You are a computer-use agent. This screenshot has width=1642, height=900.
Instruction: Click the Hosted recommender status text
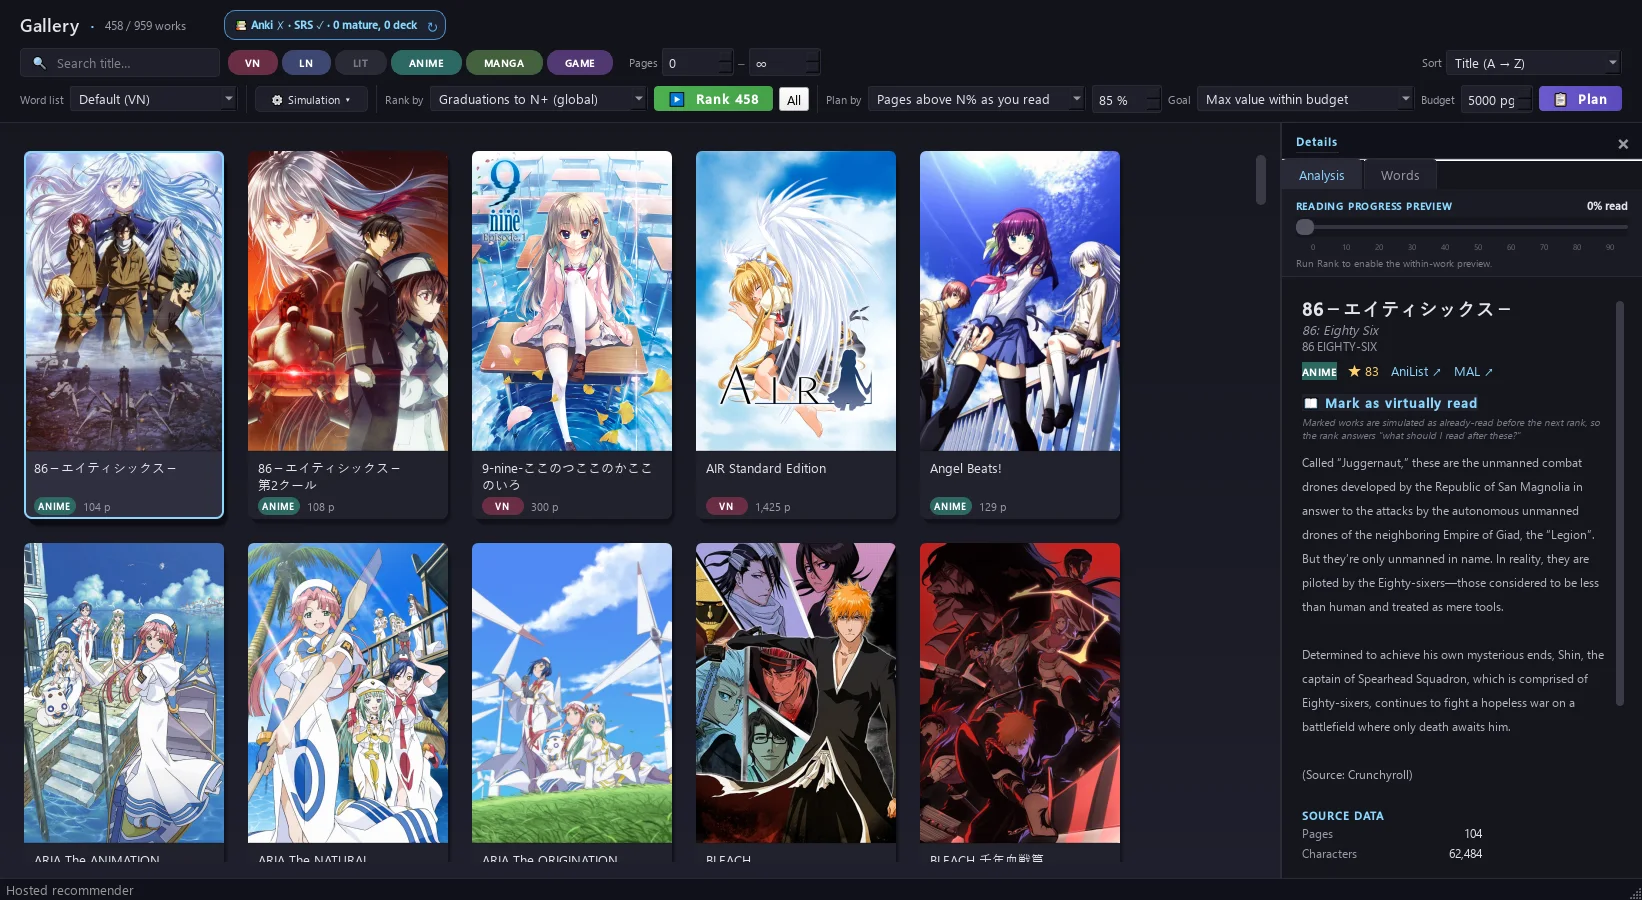(70, 890)
